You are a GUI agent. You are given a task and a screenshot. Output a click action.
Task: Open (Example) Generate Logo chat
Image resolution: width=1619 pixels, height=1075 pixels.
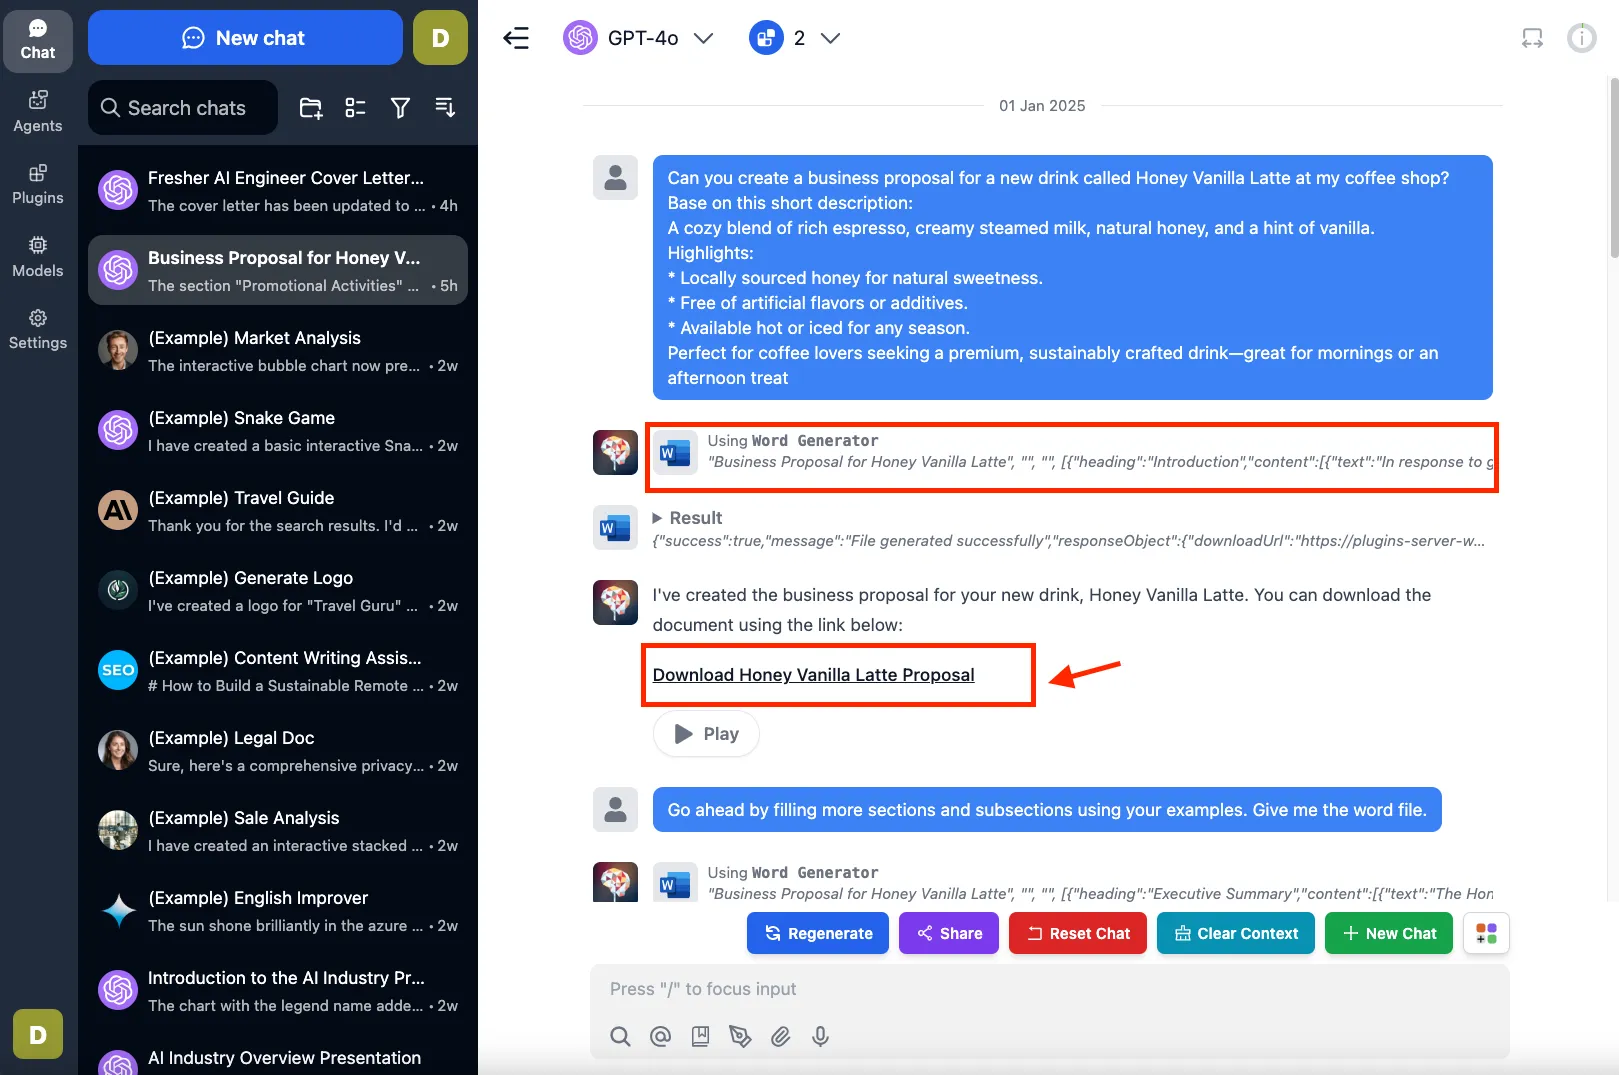[x=278, y=590]
